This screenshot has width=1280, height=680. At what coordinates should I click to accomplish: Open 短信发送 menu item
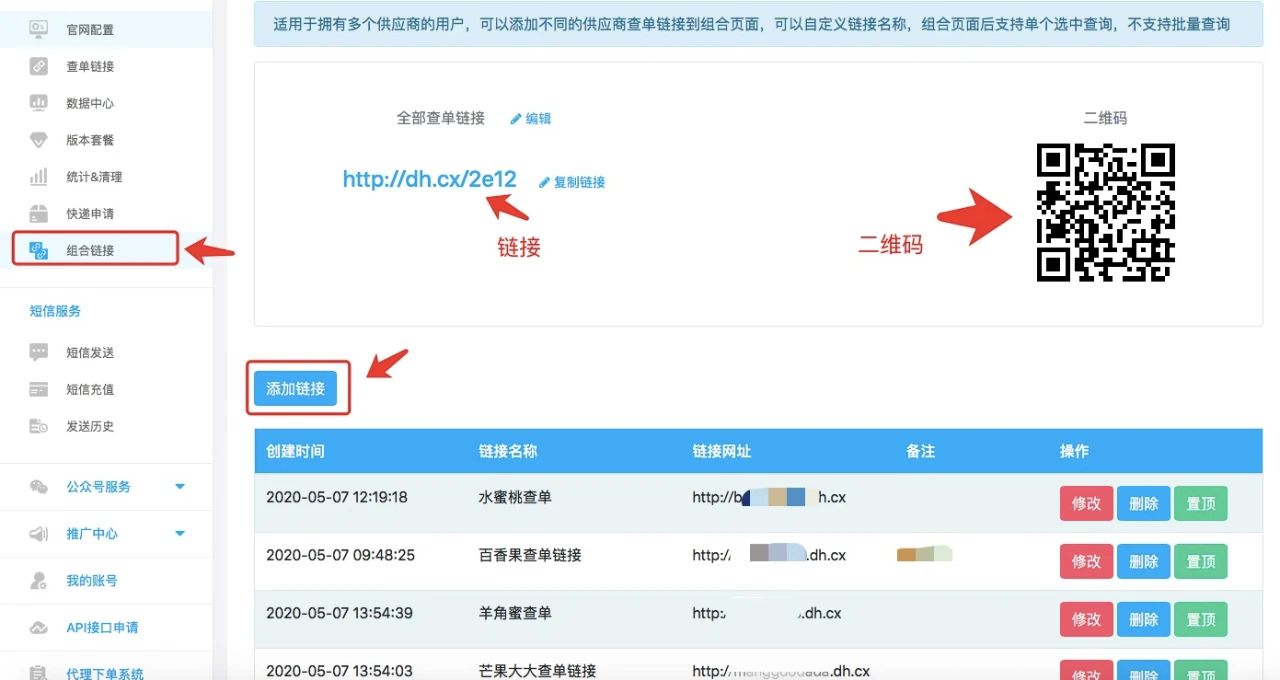[x=90, y=352]
